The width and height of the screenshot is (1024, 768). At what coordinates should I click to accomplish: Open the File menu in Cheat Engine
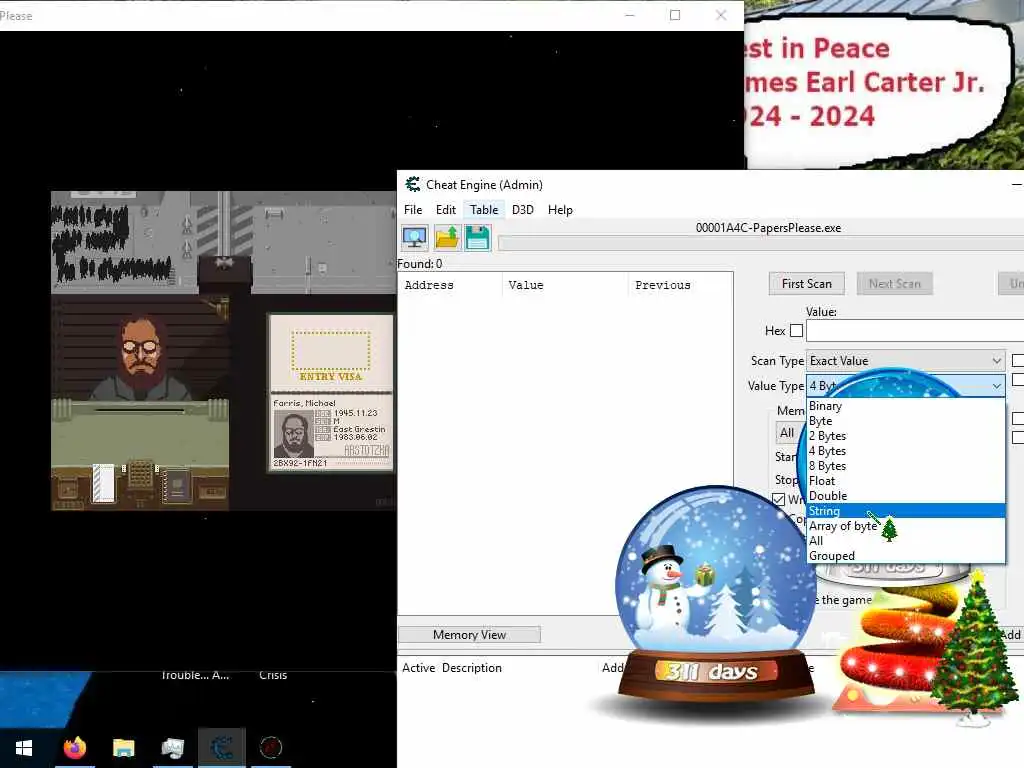pos(413,210)
